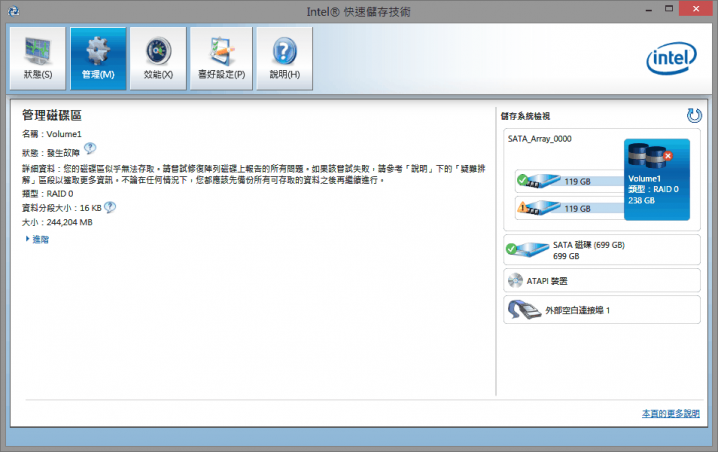Open the 喜好設定(P) preferences tab
This screenshot has width=720, height=452.
[221, 58]
